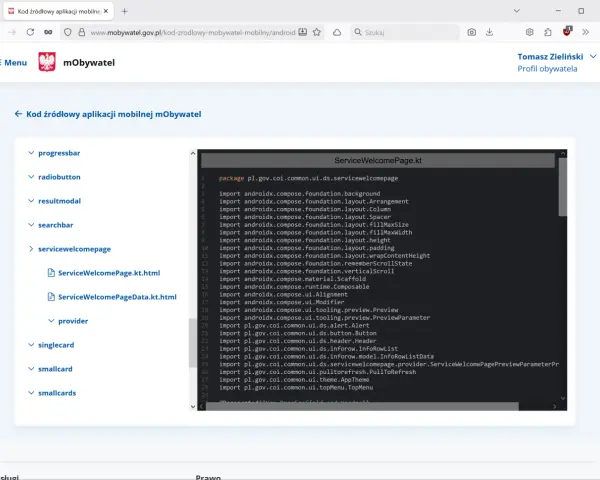
Task: Click the Profil obywatela link
Action: click(x=547, y=69)
